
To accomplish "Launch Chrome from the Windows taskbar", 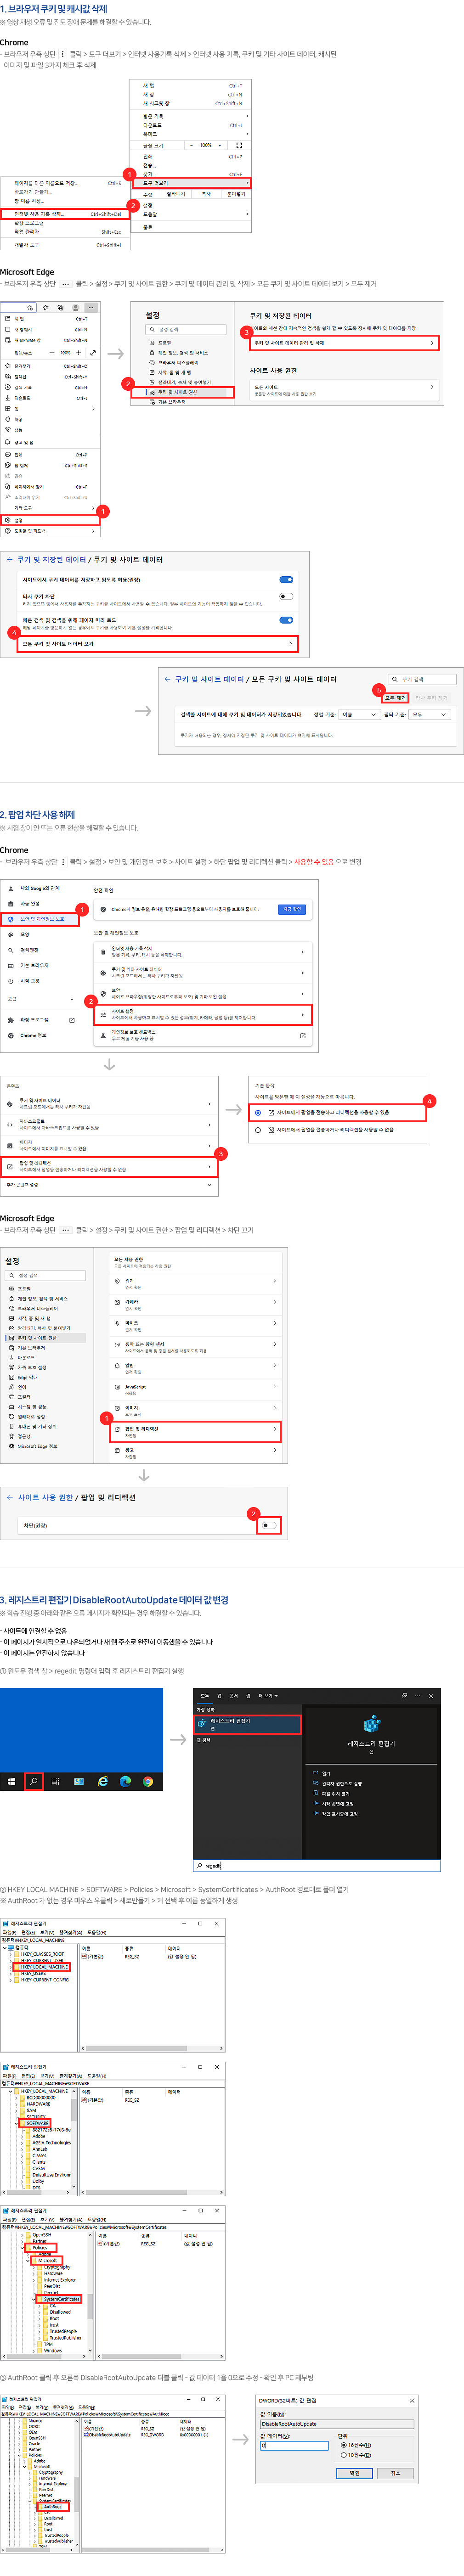I will click(148, 1781).
